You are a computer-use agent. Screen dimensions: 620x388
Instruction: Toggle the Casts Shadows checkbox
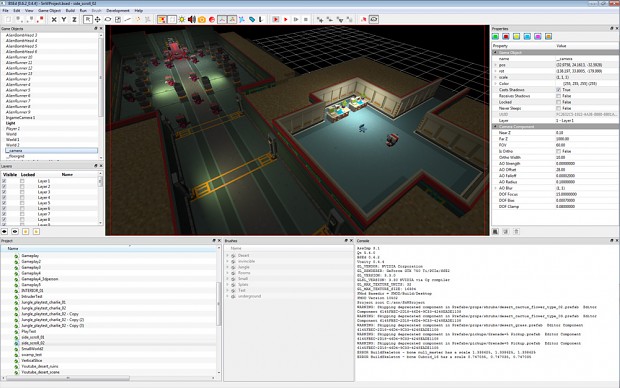[558, 90]
